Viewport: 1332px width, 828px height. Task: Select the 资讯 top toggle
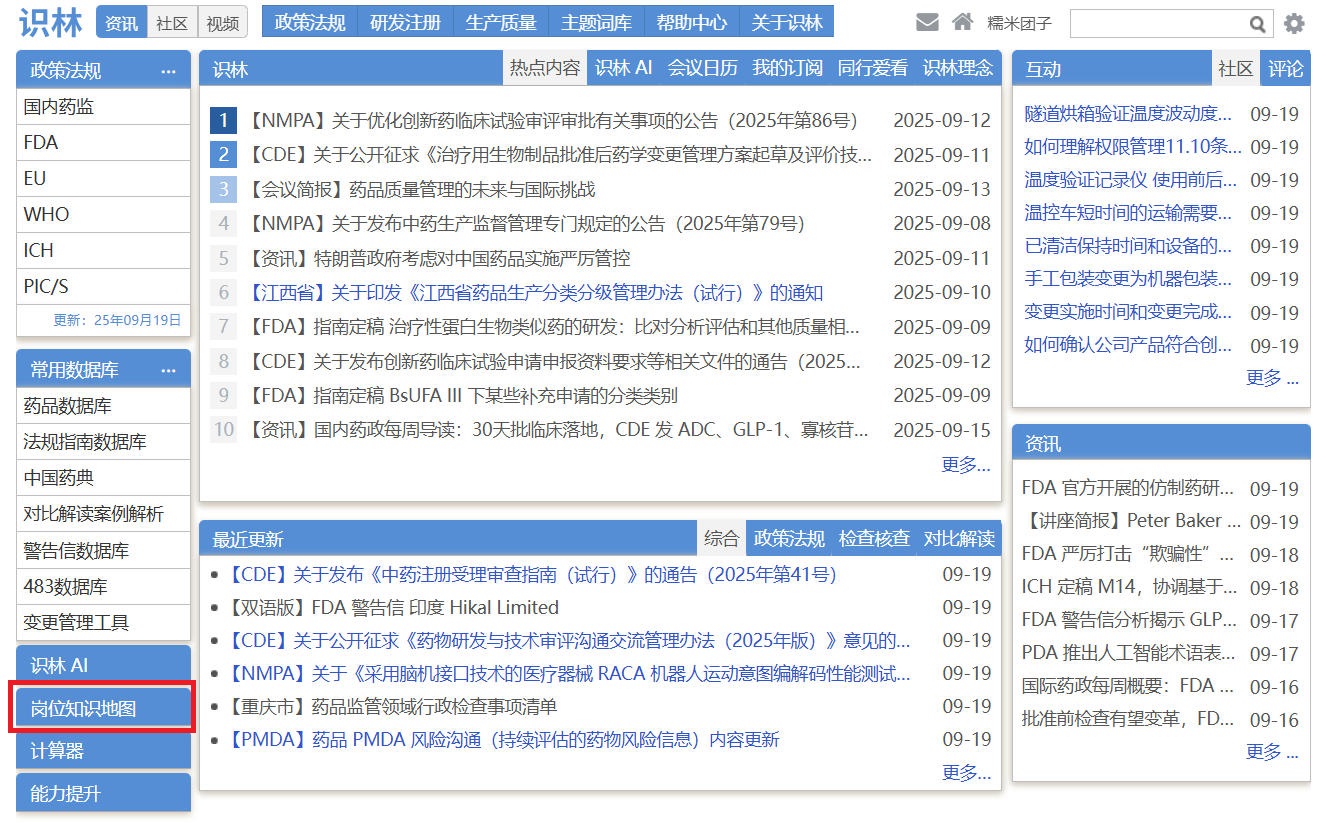click(122, 23)
